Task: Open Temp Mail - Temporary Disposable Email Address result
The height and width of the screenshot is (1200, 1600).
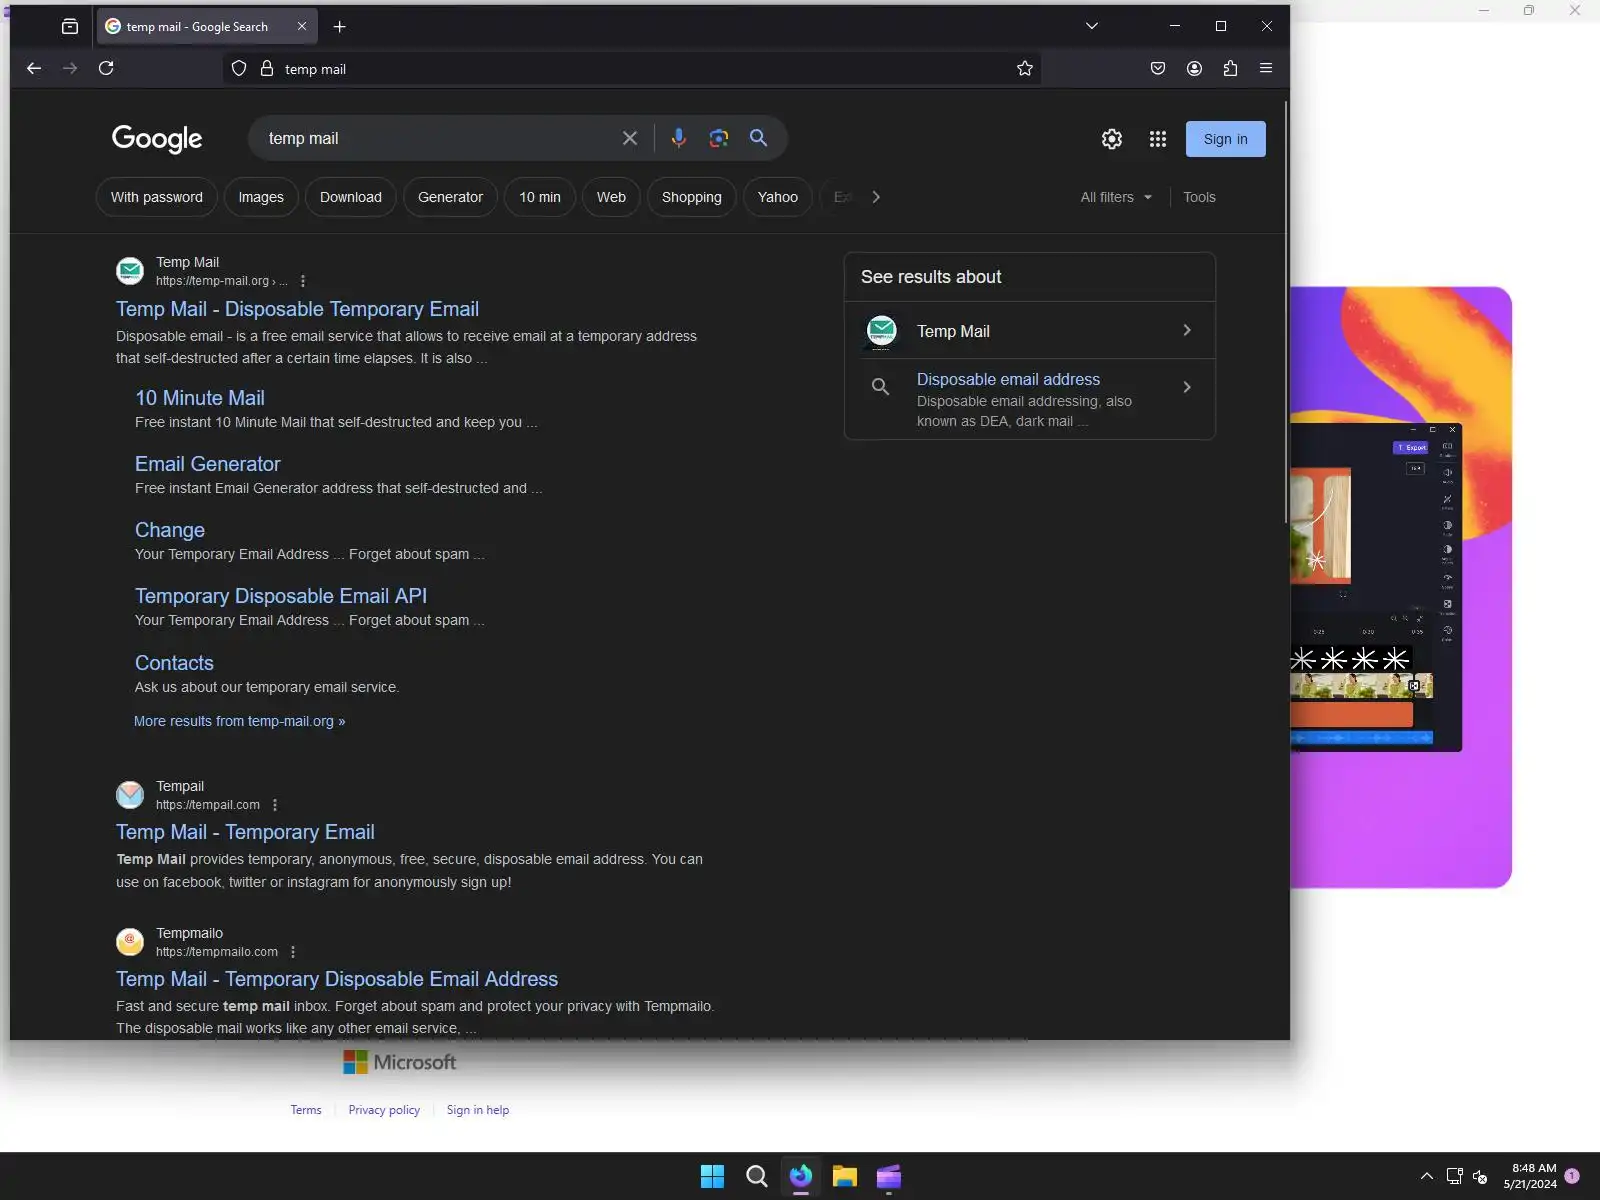Action: pyautogui.click(x=337, y=979)
